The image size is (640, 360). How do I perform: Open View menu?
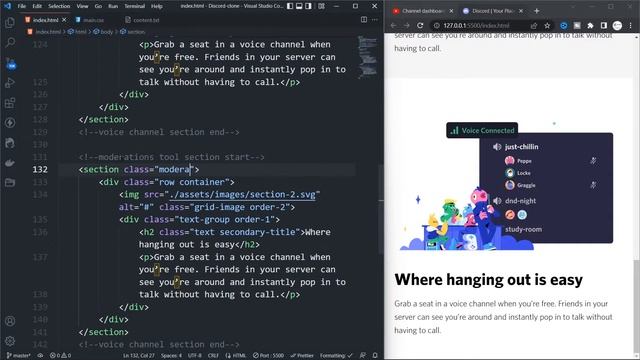tap(82, 6)
